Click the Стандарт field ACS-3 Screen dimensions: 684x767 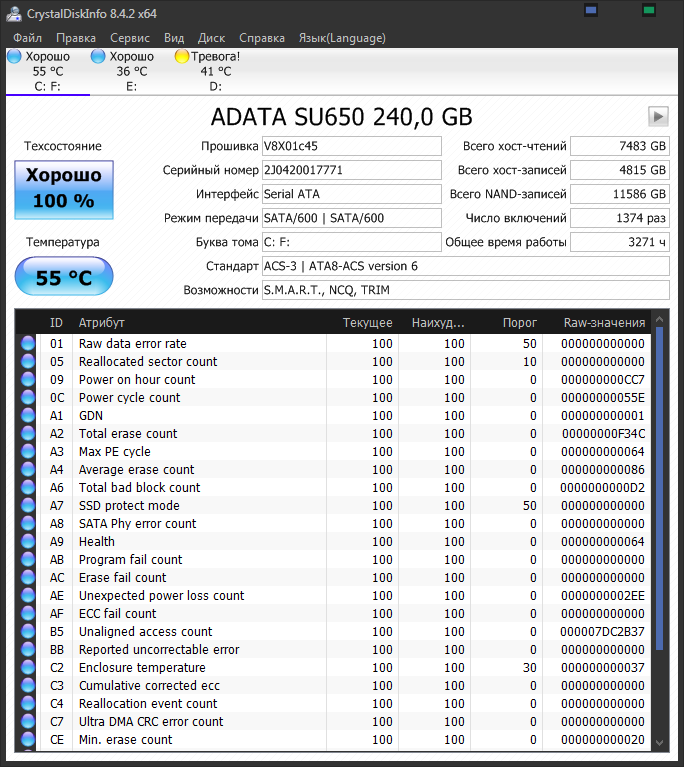pyautogui.click(x=466, y=266)
